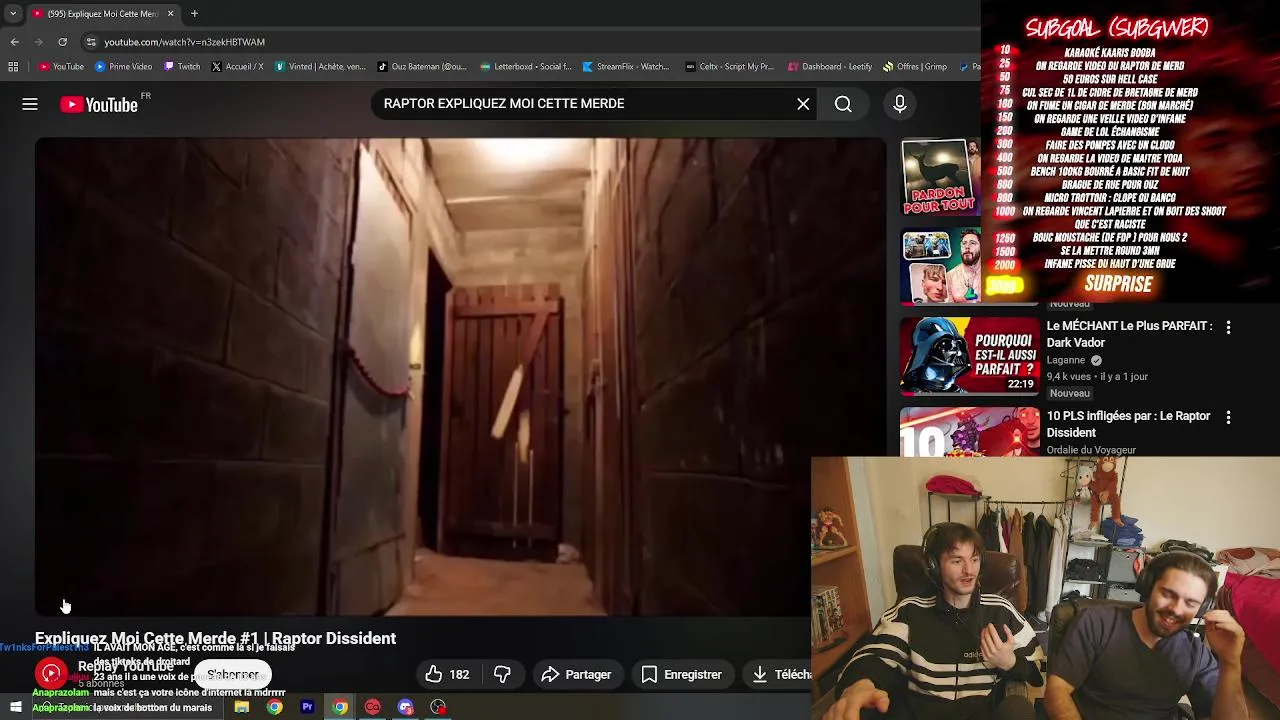Open the Pardon Pour Tout thumbnail
Viewport: 1280px width, 720px height.
click(941, 177)
